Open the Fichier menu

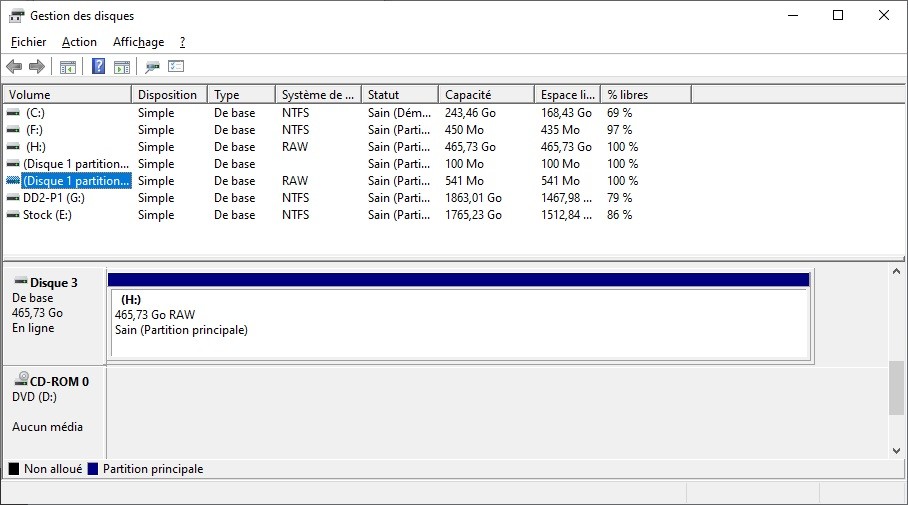[x=28, y=42]
